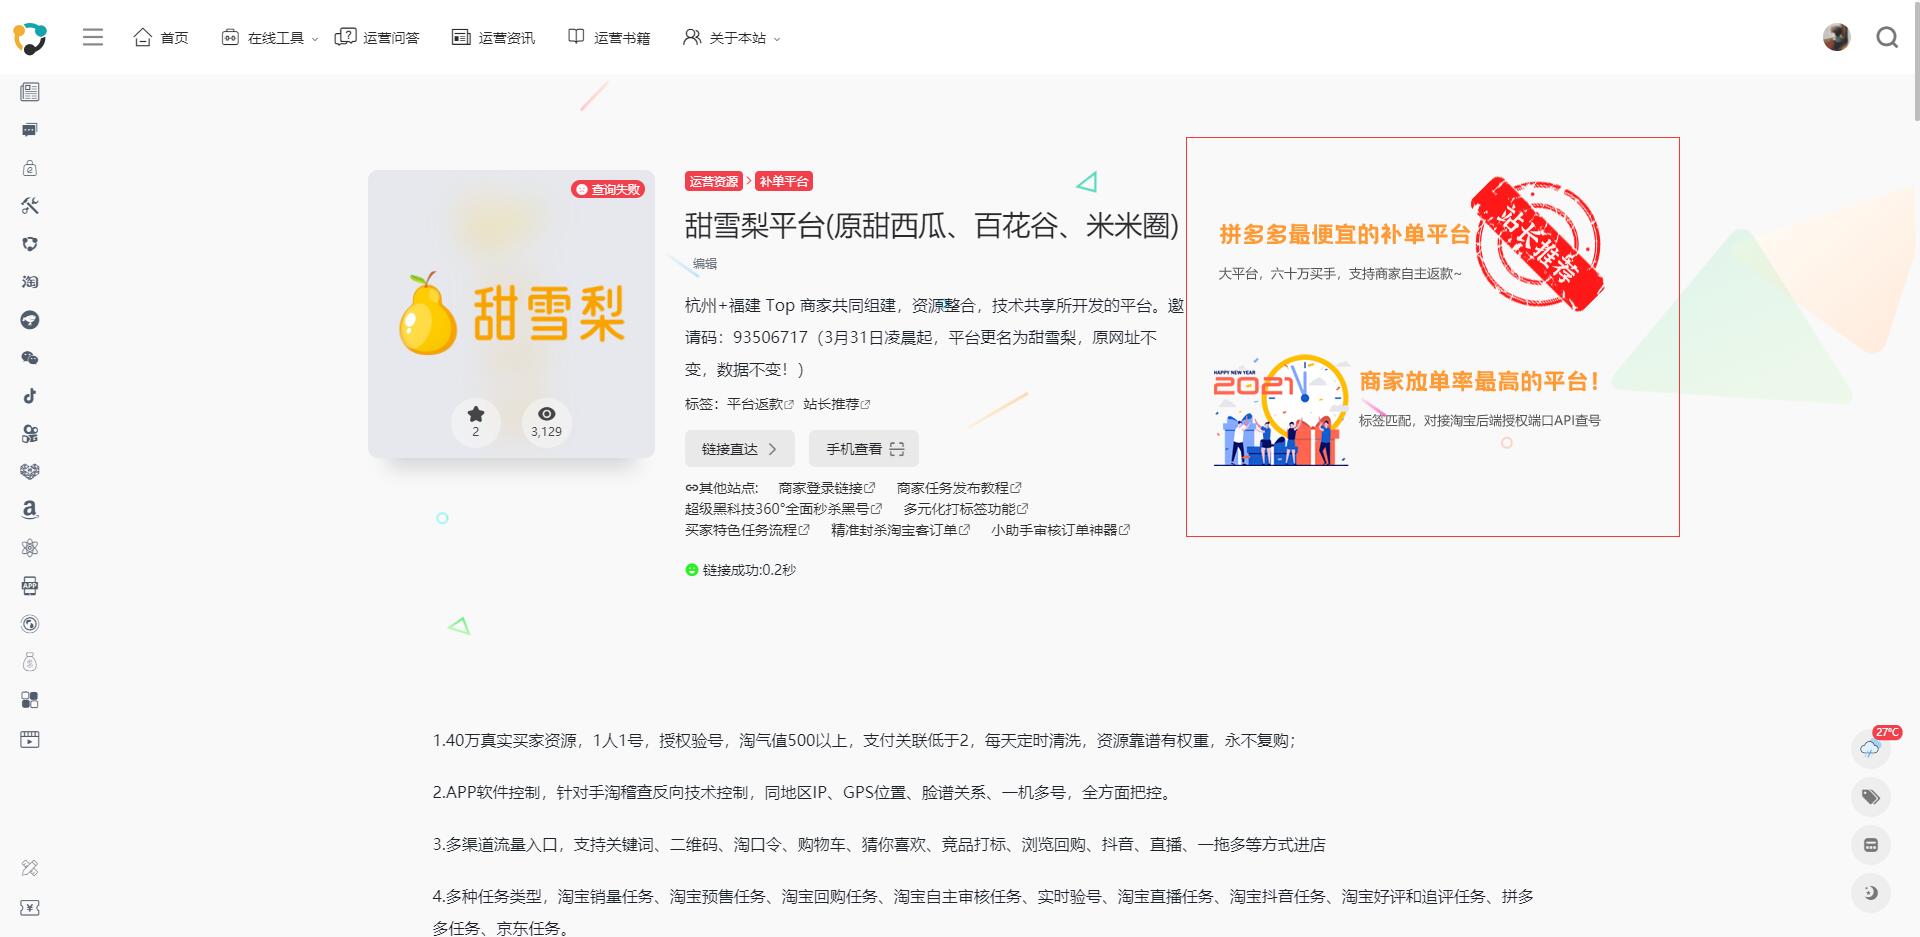Click the 链接直达 button
This screenshot has width=1920, height=937.
pos(739,449)
